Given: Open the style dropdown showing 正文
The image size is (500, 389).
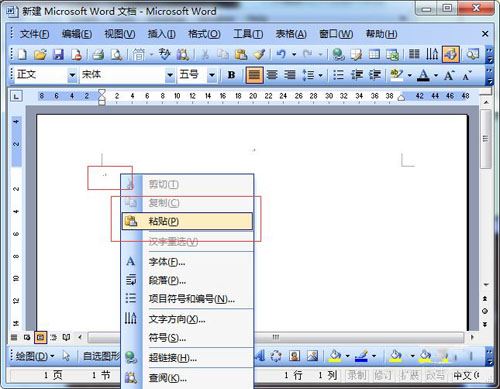Looking at the screenshot, I should pos(72,75).
